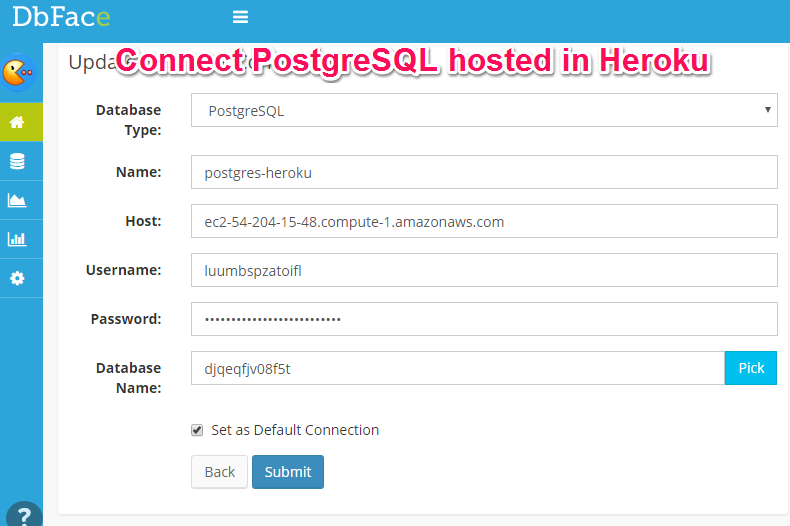Open the settings gear sidebar icon
Screen dimensions: 790x526
[x=17, y=278]
